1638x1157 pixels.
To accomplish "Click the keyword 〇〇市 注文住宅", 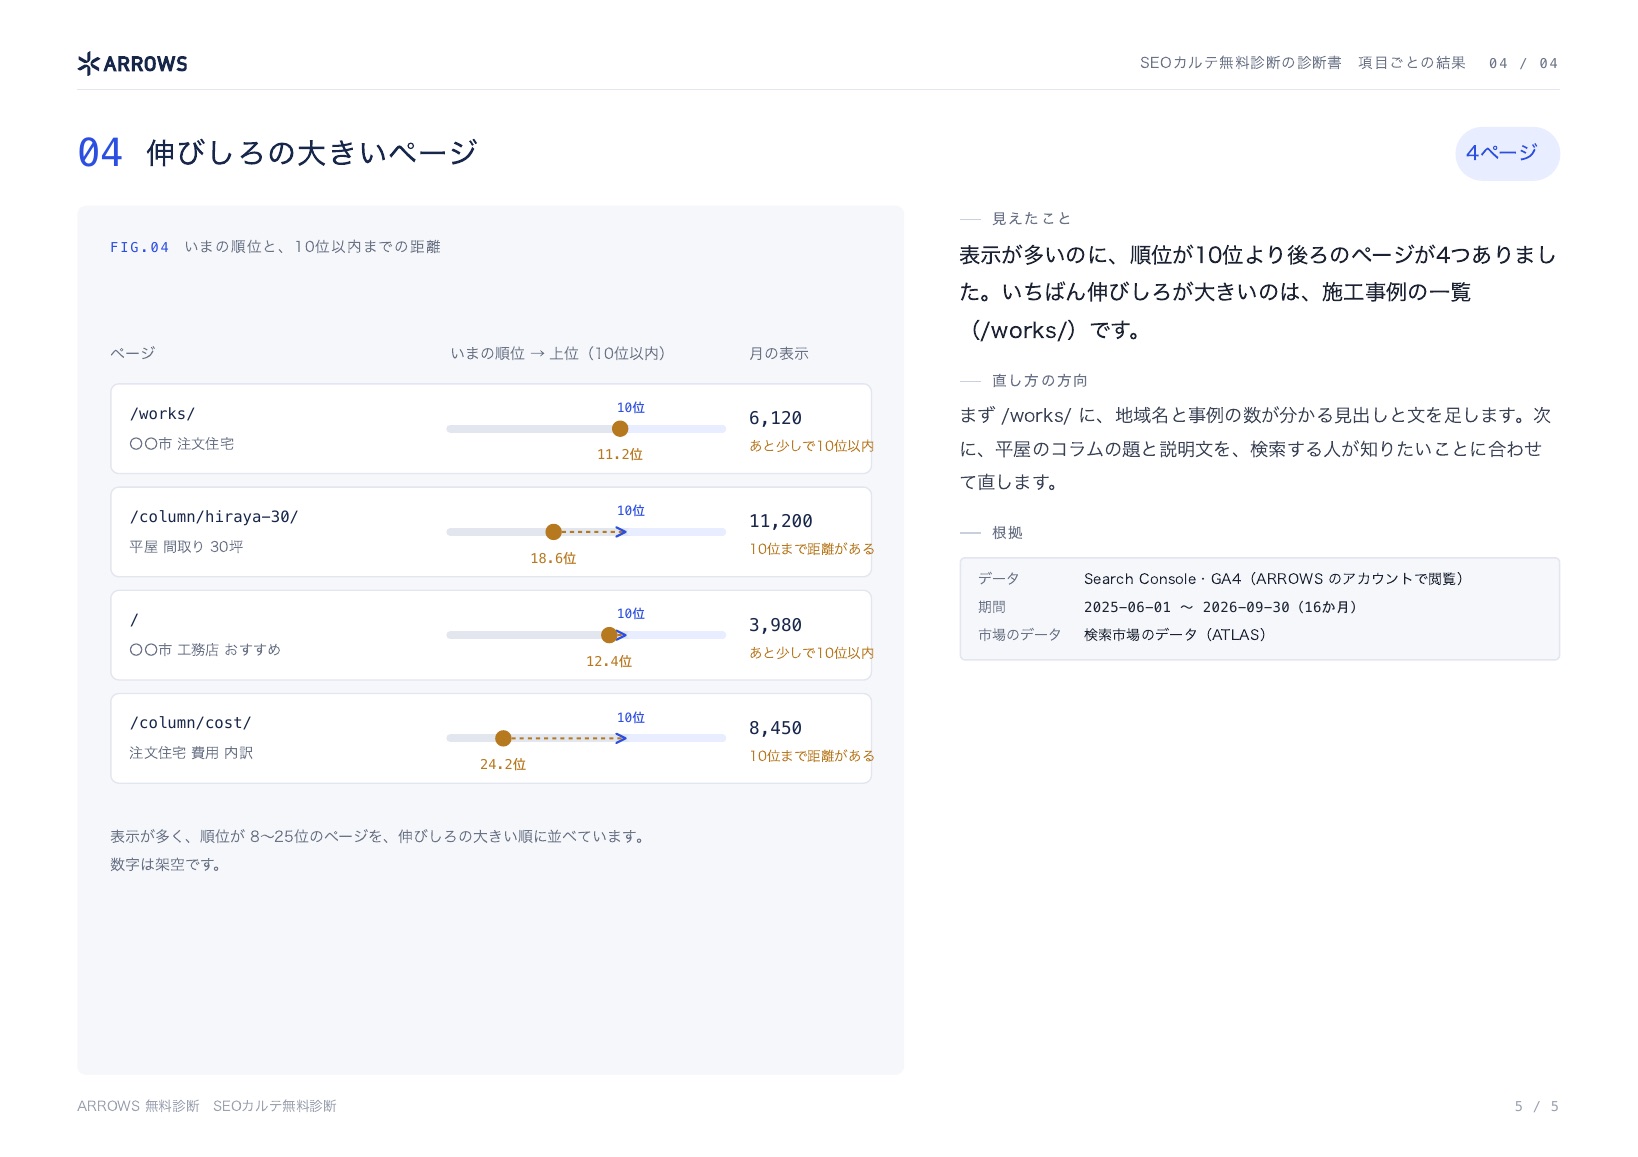I will tap(181, 444).
